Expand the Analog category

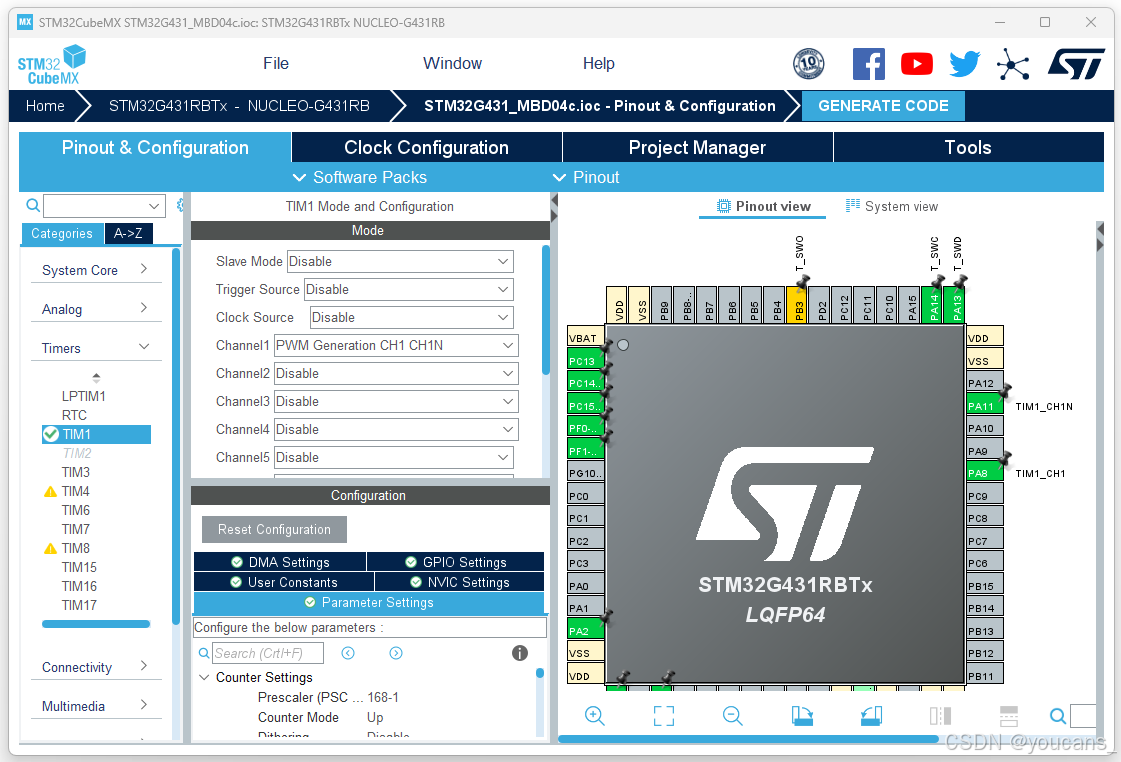tap(96, 309)
